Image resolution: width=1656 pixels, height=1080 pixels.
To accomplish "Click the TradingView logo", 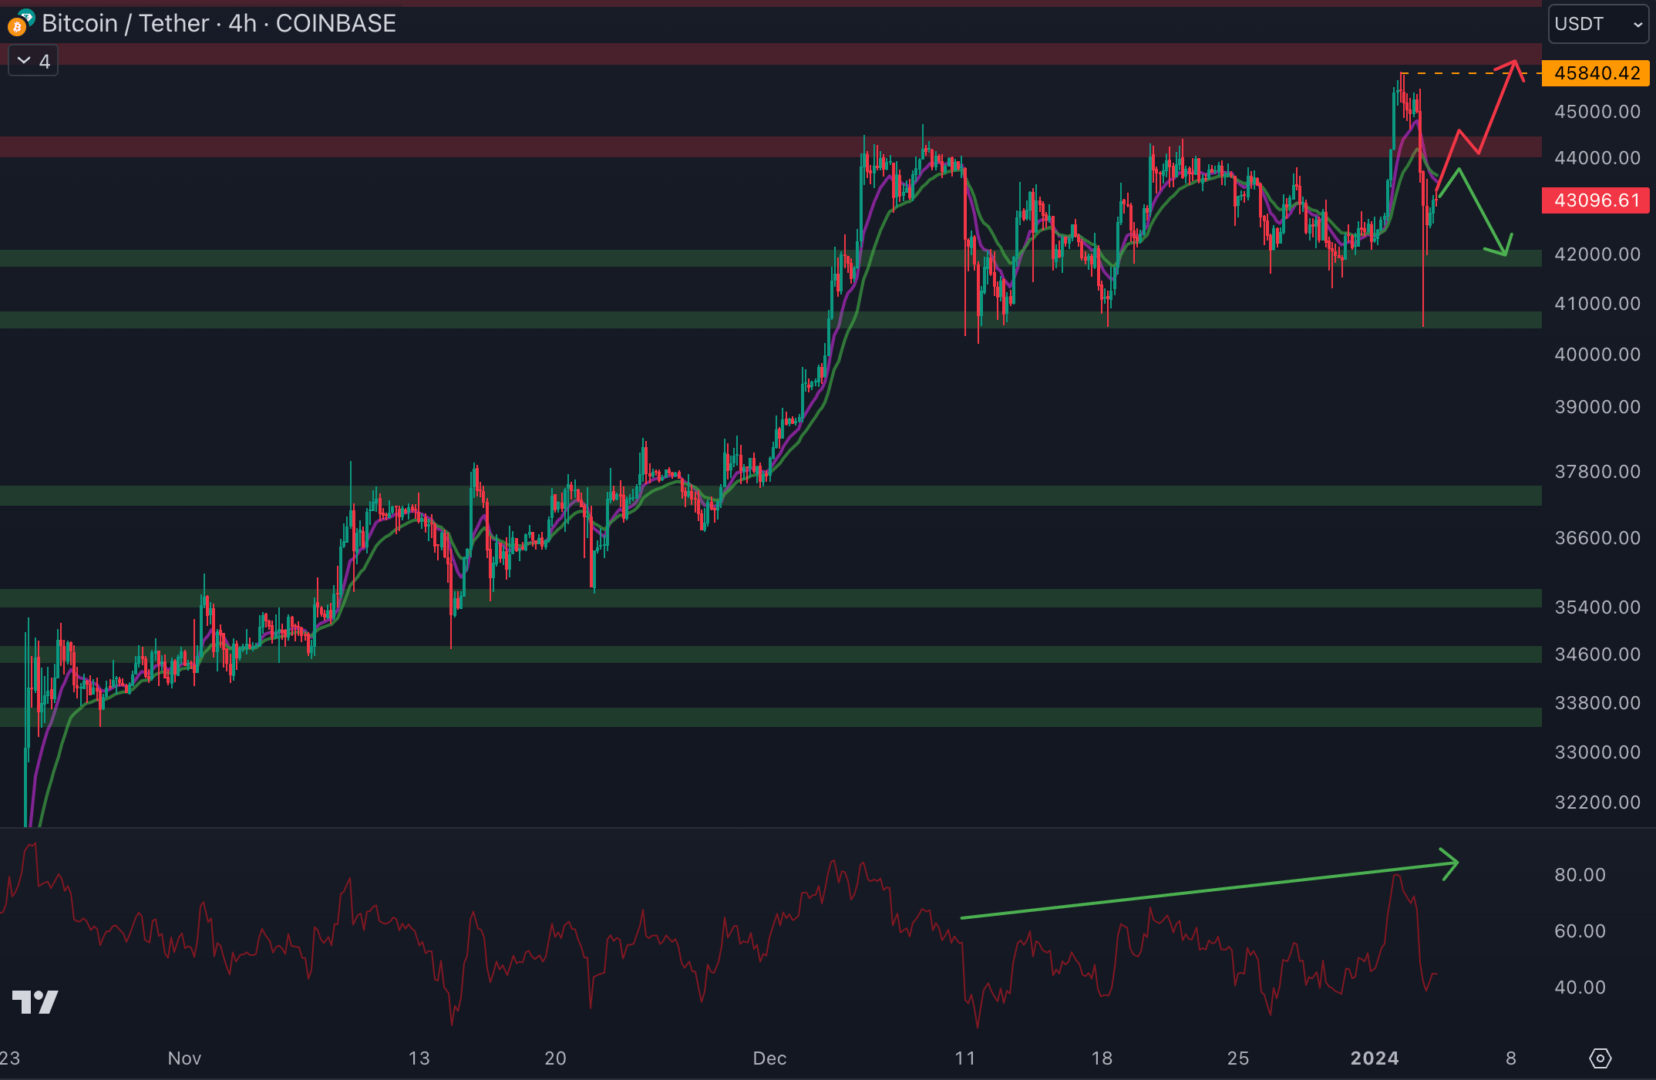I will pos(35,1001).
